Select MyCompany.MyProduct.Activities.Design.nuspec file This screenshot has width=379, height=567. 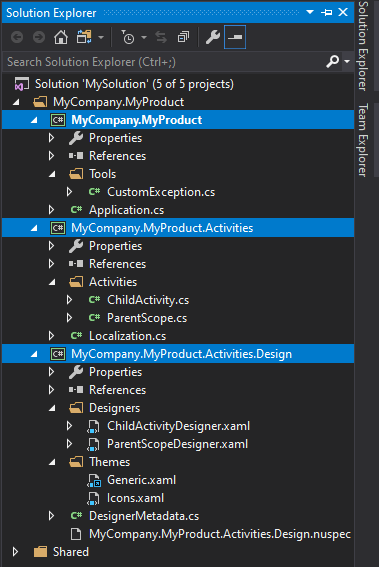[220, 534]
